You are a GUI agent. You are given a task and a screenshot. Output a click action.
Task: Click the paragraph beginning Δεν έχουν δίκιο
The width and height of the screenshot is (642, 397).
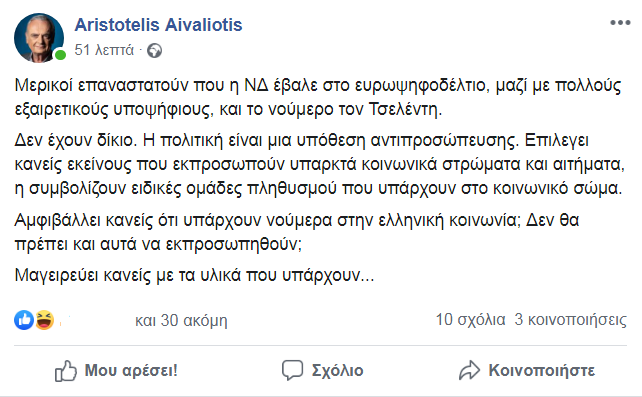[x=319, y=165]
